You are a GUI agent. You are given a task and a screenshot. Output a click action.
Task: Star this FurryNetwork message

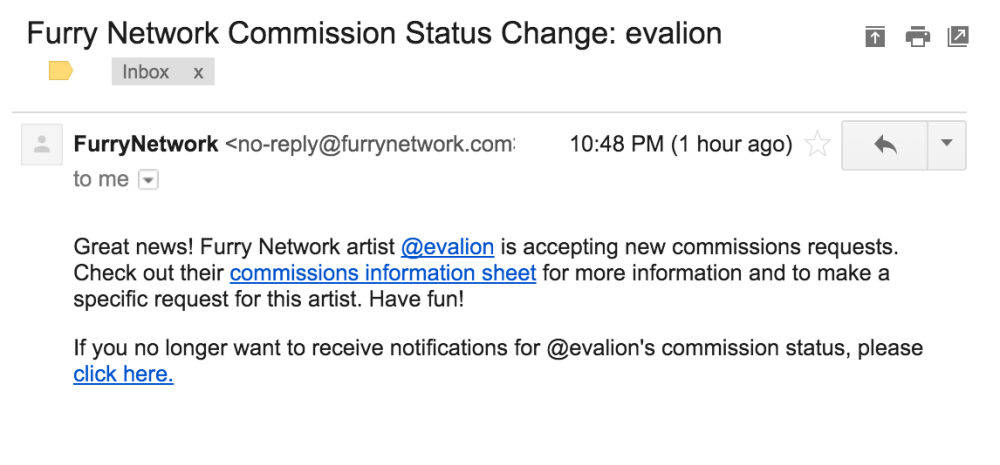(x=818, y=145)
